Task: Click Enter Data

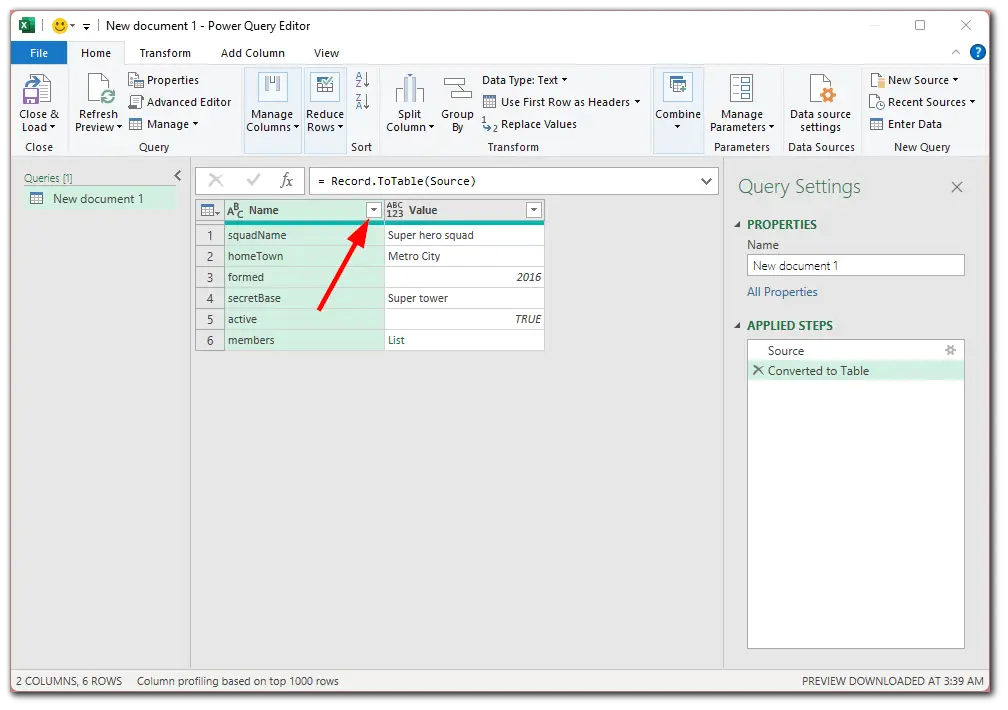Action: (906, 124)
